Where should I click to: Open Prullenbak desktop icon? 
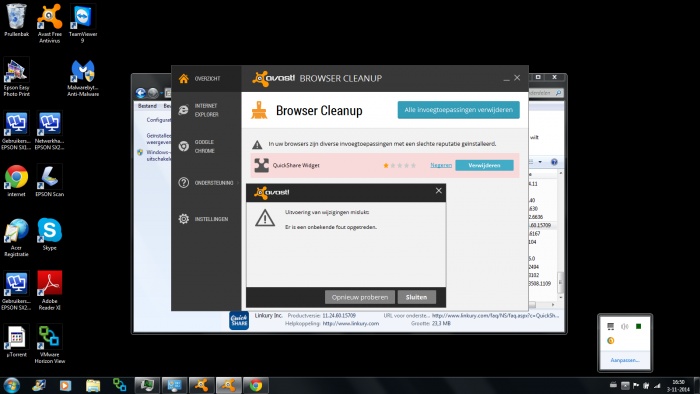[17, 20]
